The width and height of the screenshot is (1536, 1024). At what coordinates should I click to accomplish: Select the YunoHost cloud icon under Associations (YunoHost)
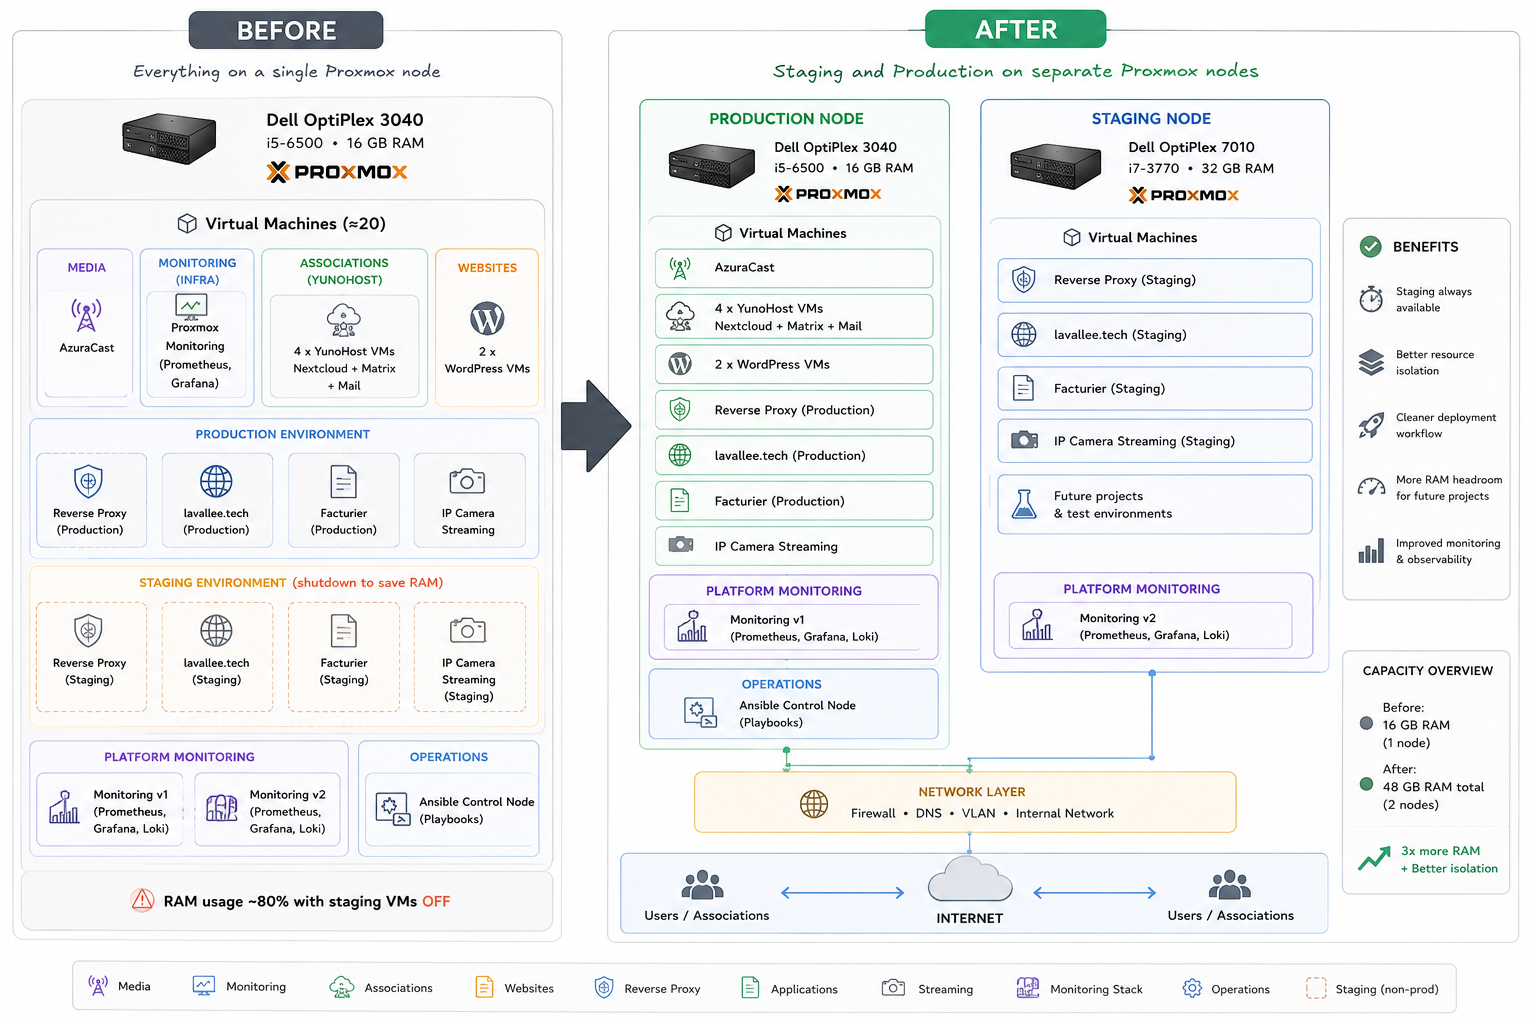344,321
